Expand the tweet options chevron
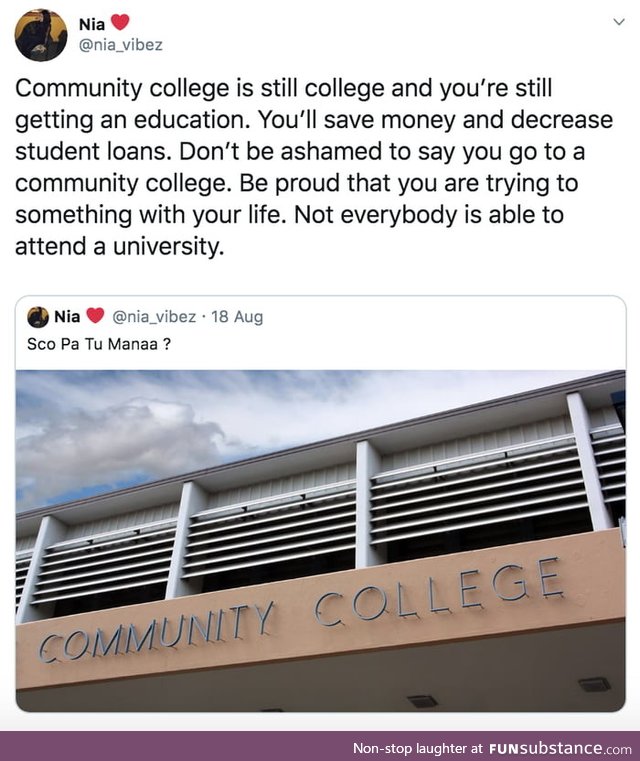640x761 pixels. 618,22
